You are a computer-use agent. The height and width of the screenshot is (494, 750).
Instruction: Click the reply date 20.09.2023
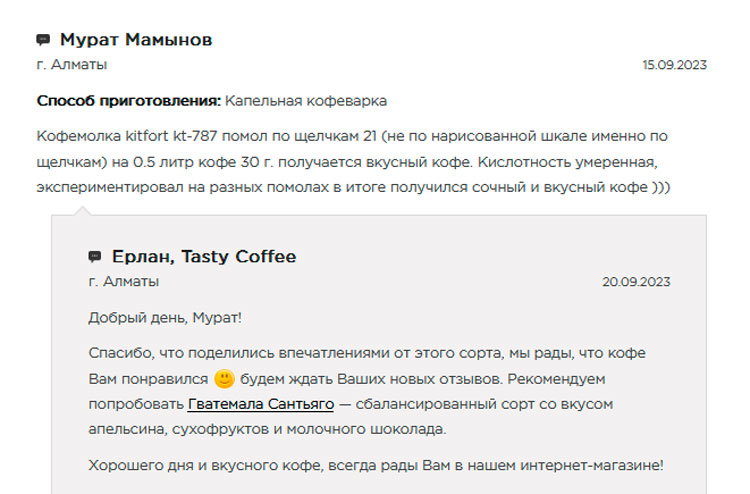coord(636,282)
